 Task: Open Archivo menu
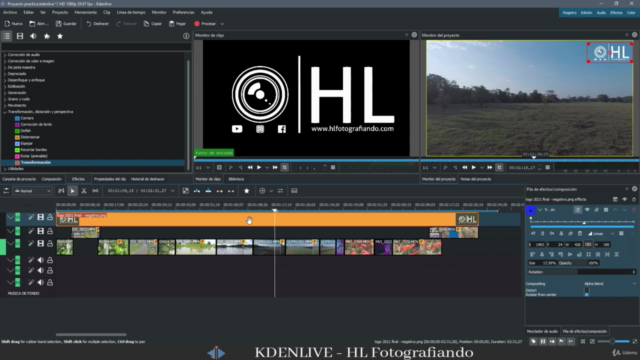pos(10,12)
